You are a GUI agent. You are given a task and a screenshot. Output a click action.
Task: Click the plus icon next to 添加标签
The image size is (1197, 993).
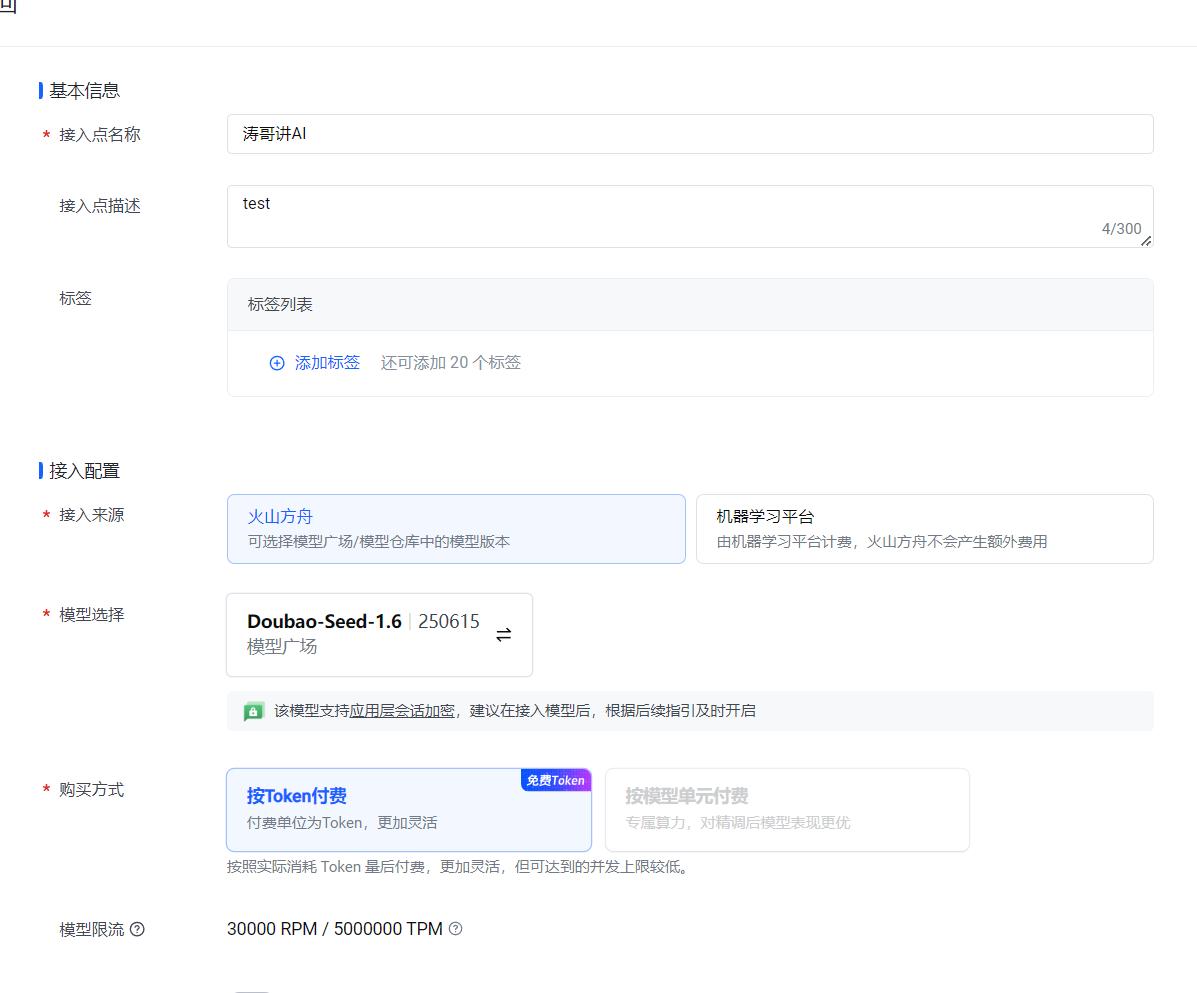(x=277, y=363)
